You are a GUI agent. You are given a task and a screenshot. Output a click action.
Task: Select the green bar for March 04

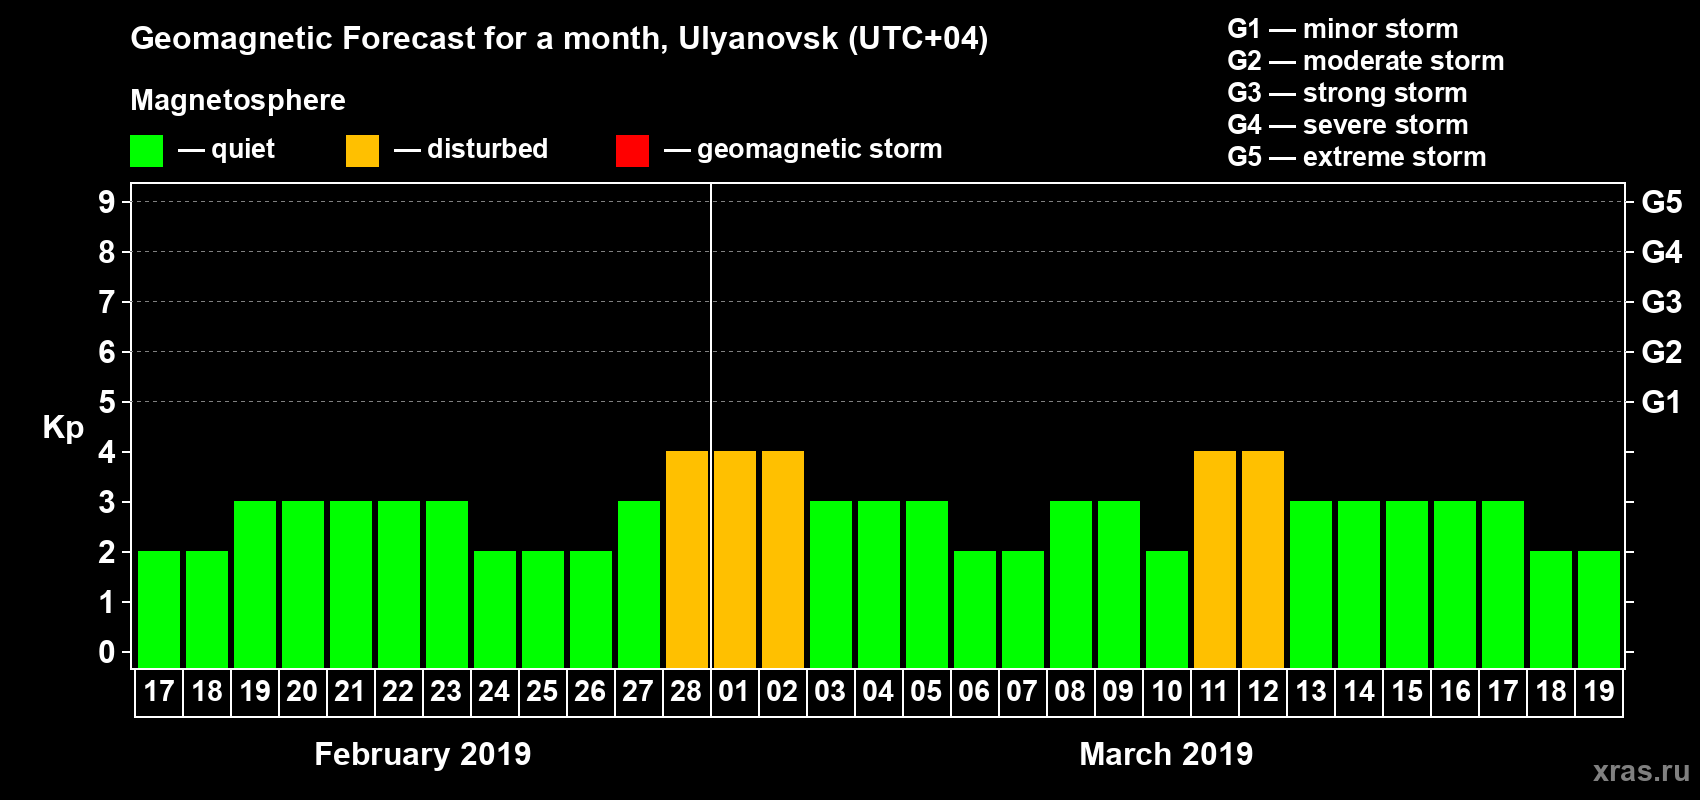tap(879, 585)
